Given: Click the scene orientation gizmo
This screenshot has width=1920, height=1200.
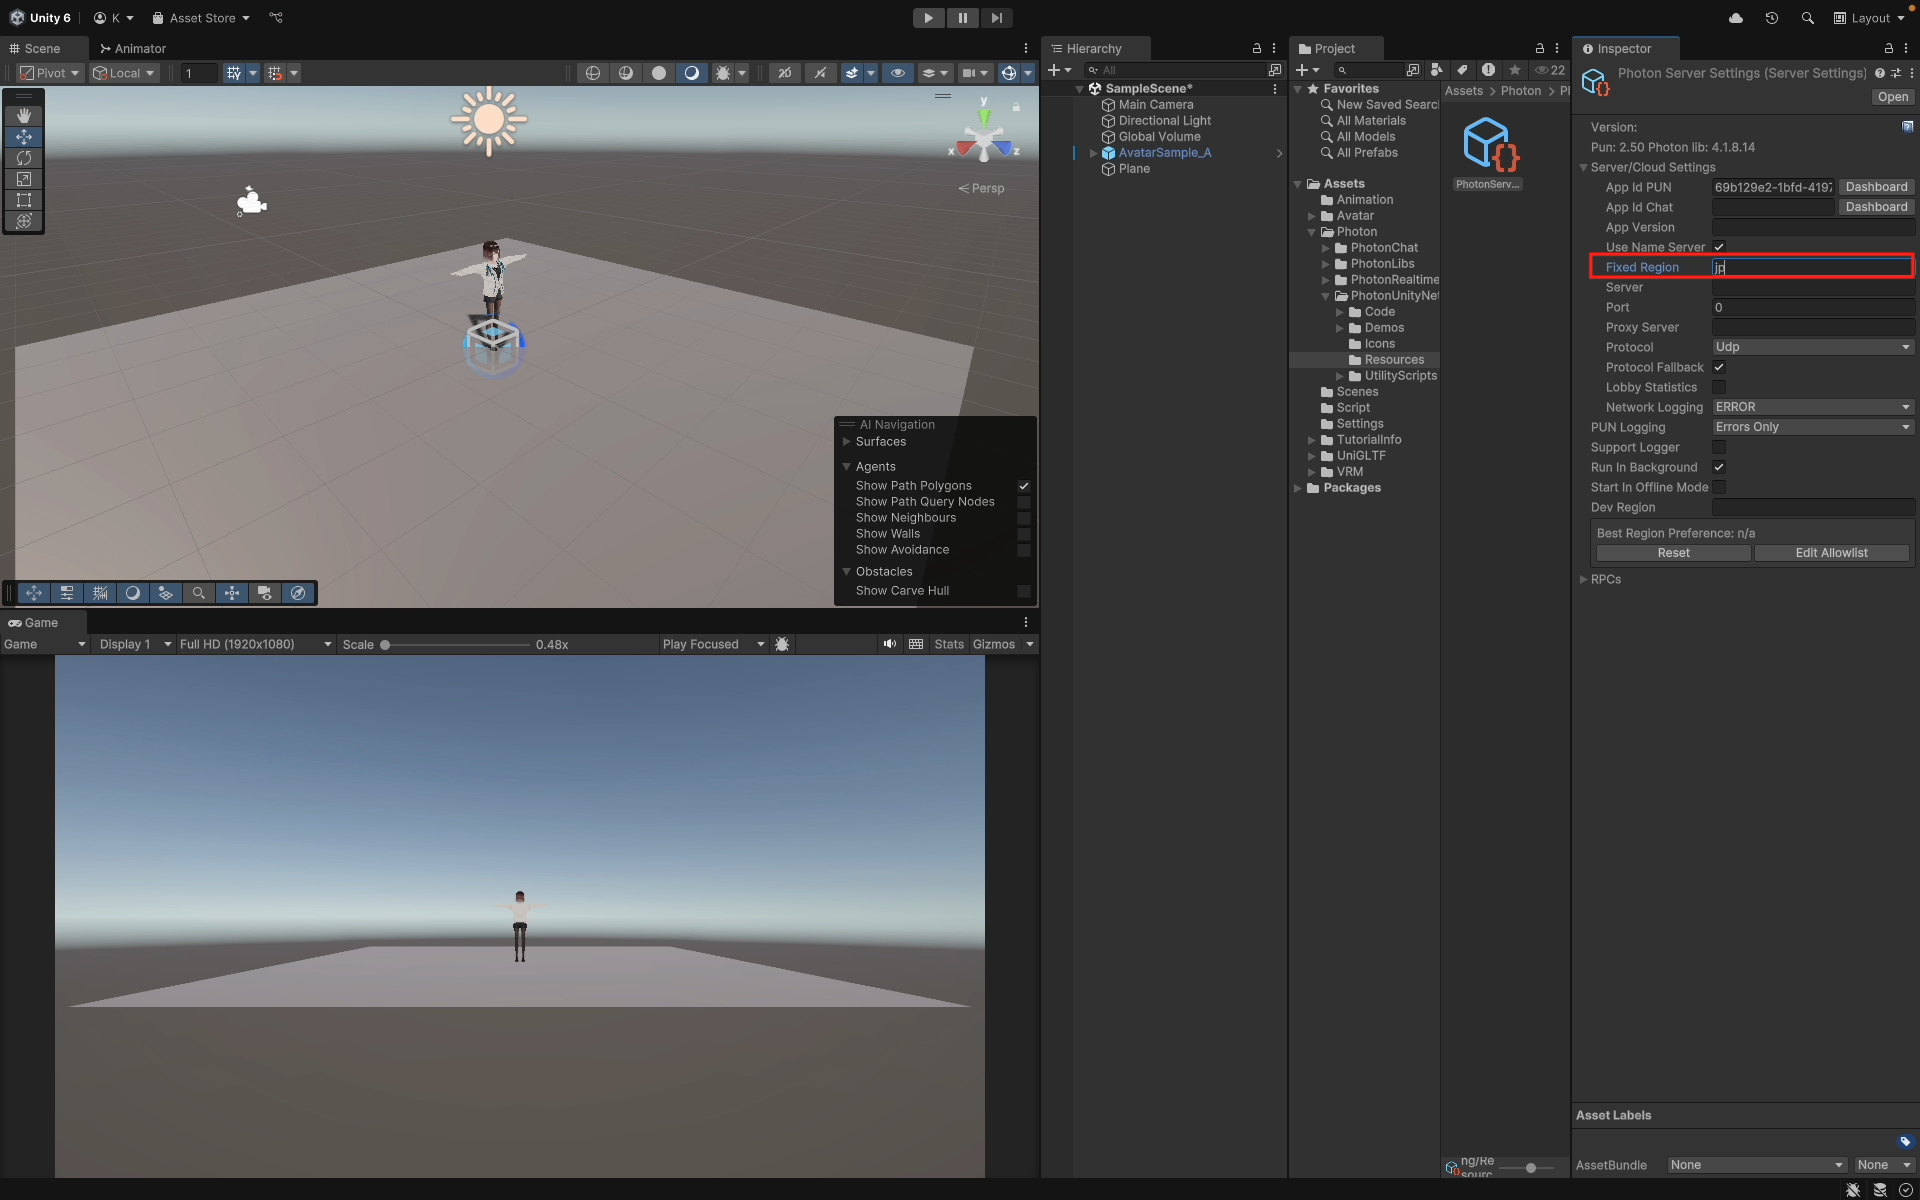Looking at the screenshot, I should pos(984,132).
